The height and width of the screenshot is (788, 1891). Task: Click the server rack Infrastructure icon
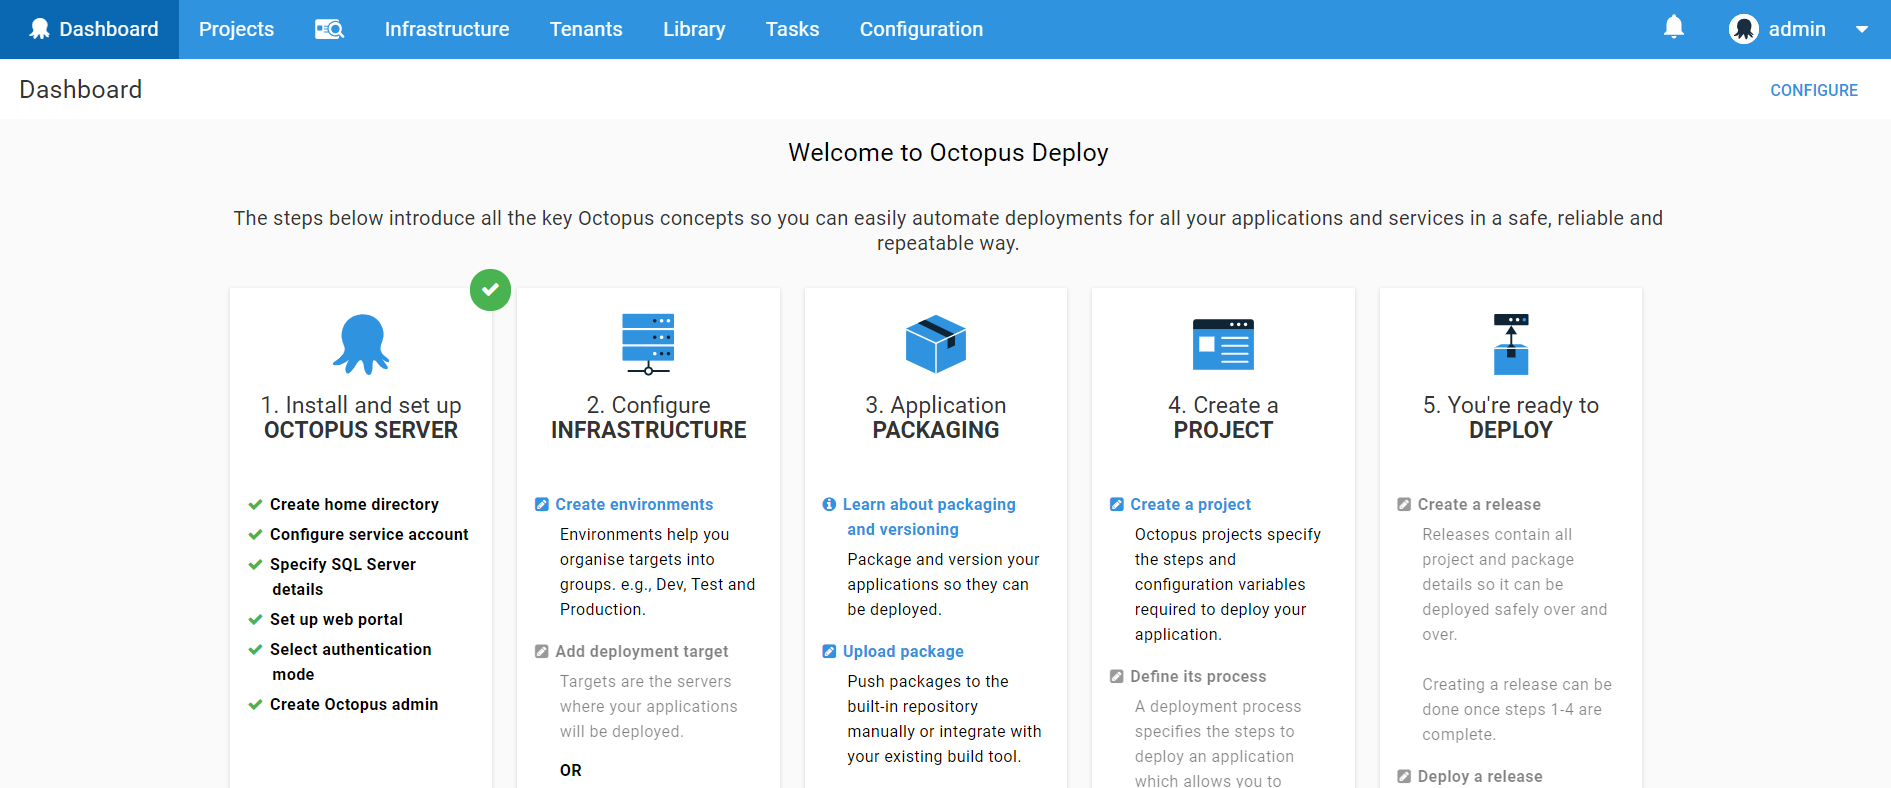(648, 344)
